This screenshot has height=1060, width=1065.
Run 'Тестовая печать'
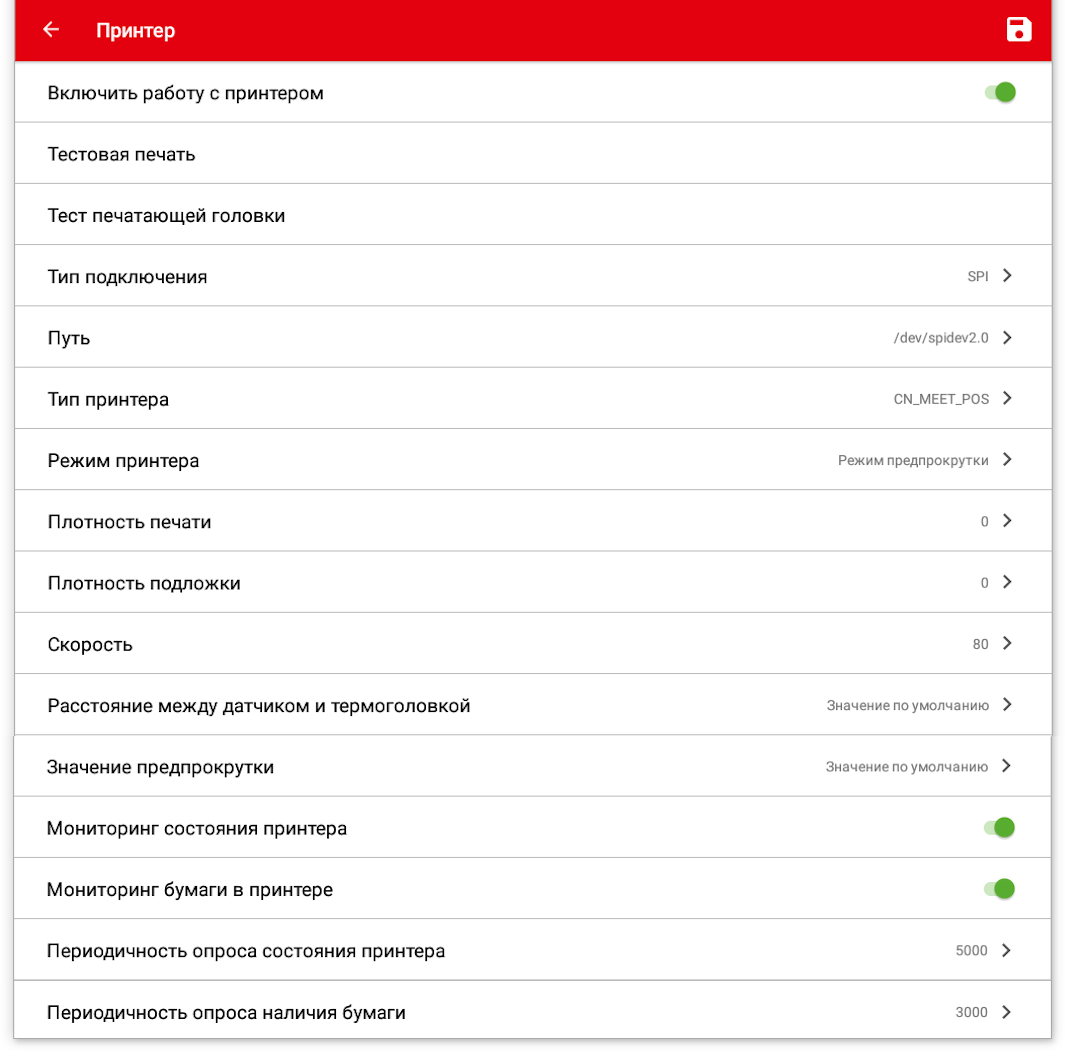(122, 154)
